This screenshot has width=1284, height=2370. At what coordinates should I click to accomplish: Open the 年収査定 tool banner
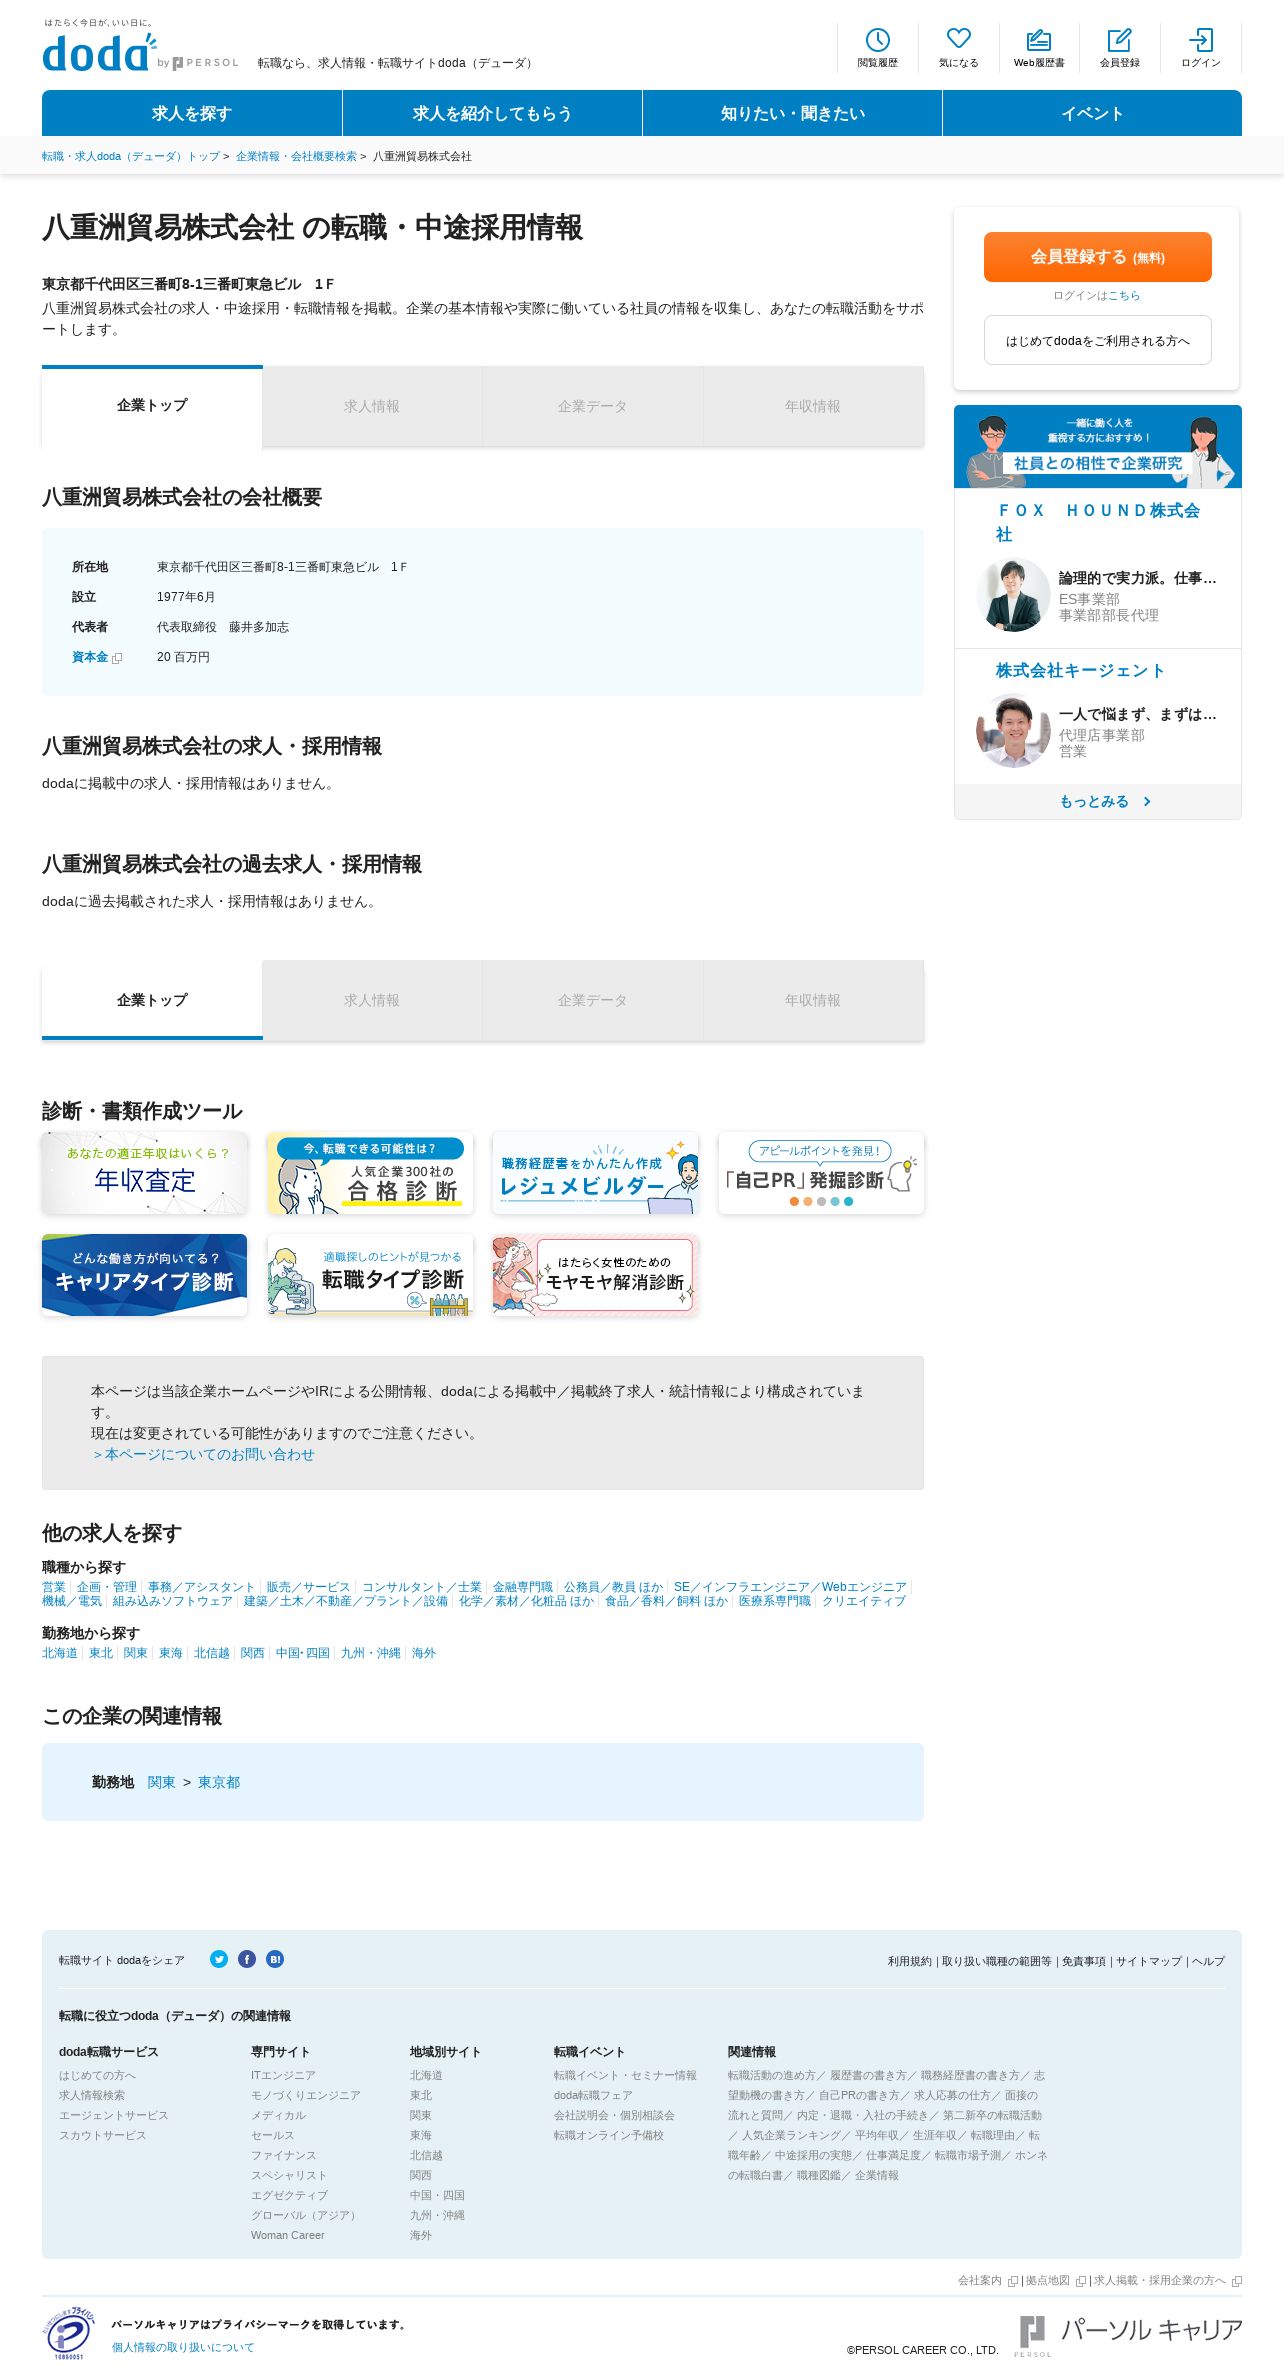pyautogui.click(x=144, y=1173)
